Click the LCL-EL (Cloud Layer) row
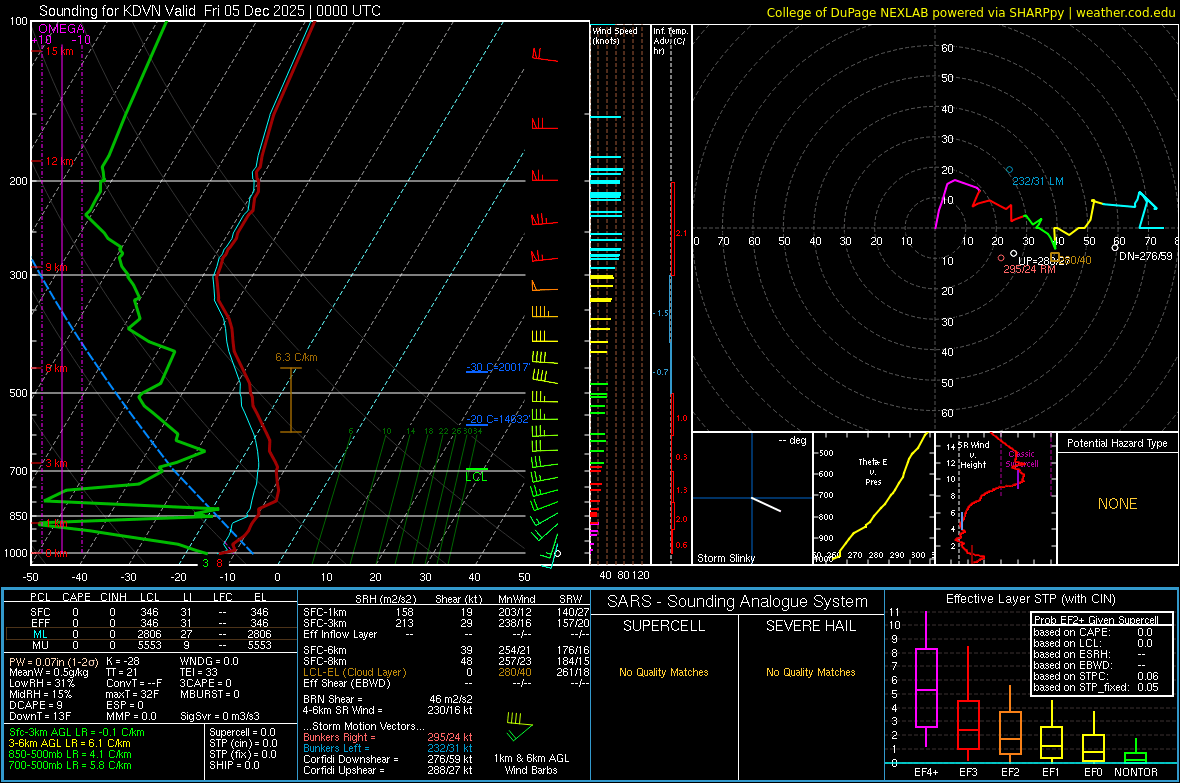The height and width of the screenshot is (783, 1180). click(x=444, y=672)
